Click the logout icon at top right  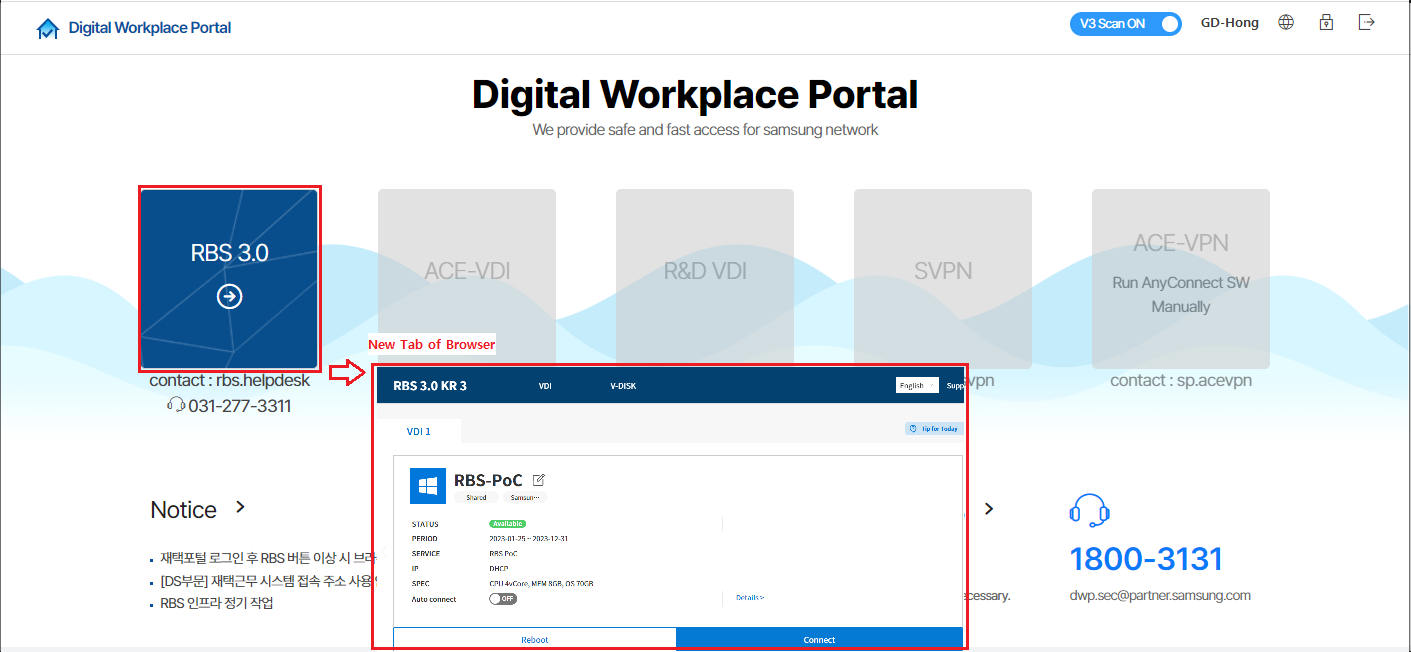point(1366,21)
